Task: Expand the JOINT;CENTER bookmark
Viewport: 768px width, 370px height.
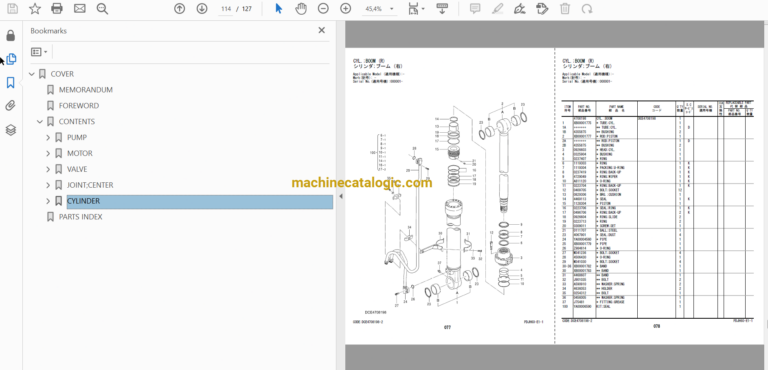Action: point(48,185)
